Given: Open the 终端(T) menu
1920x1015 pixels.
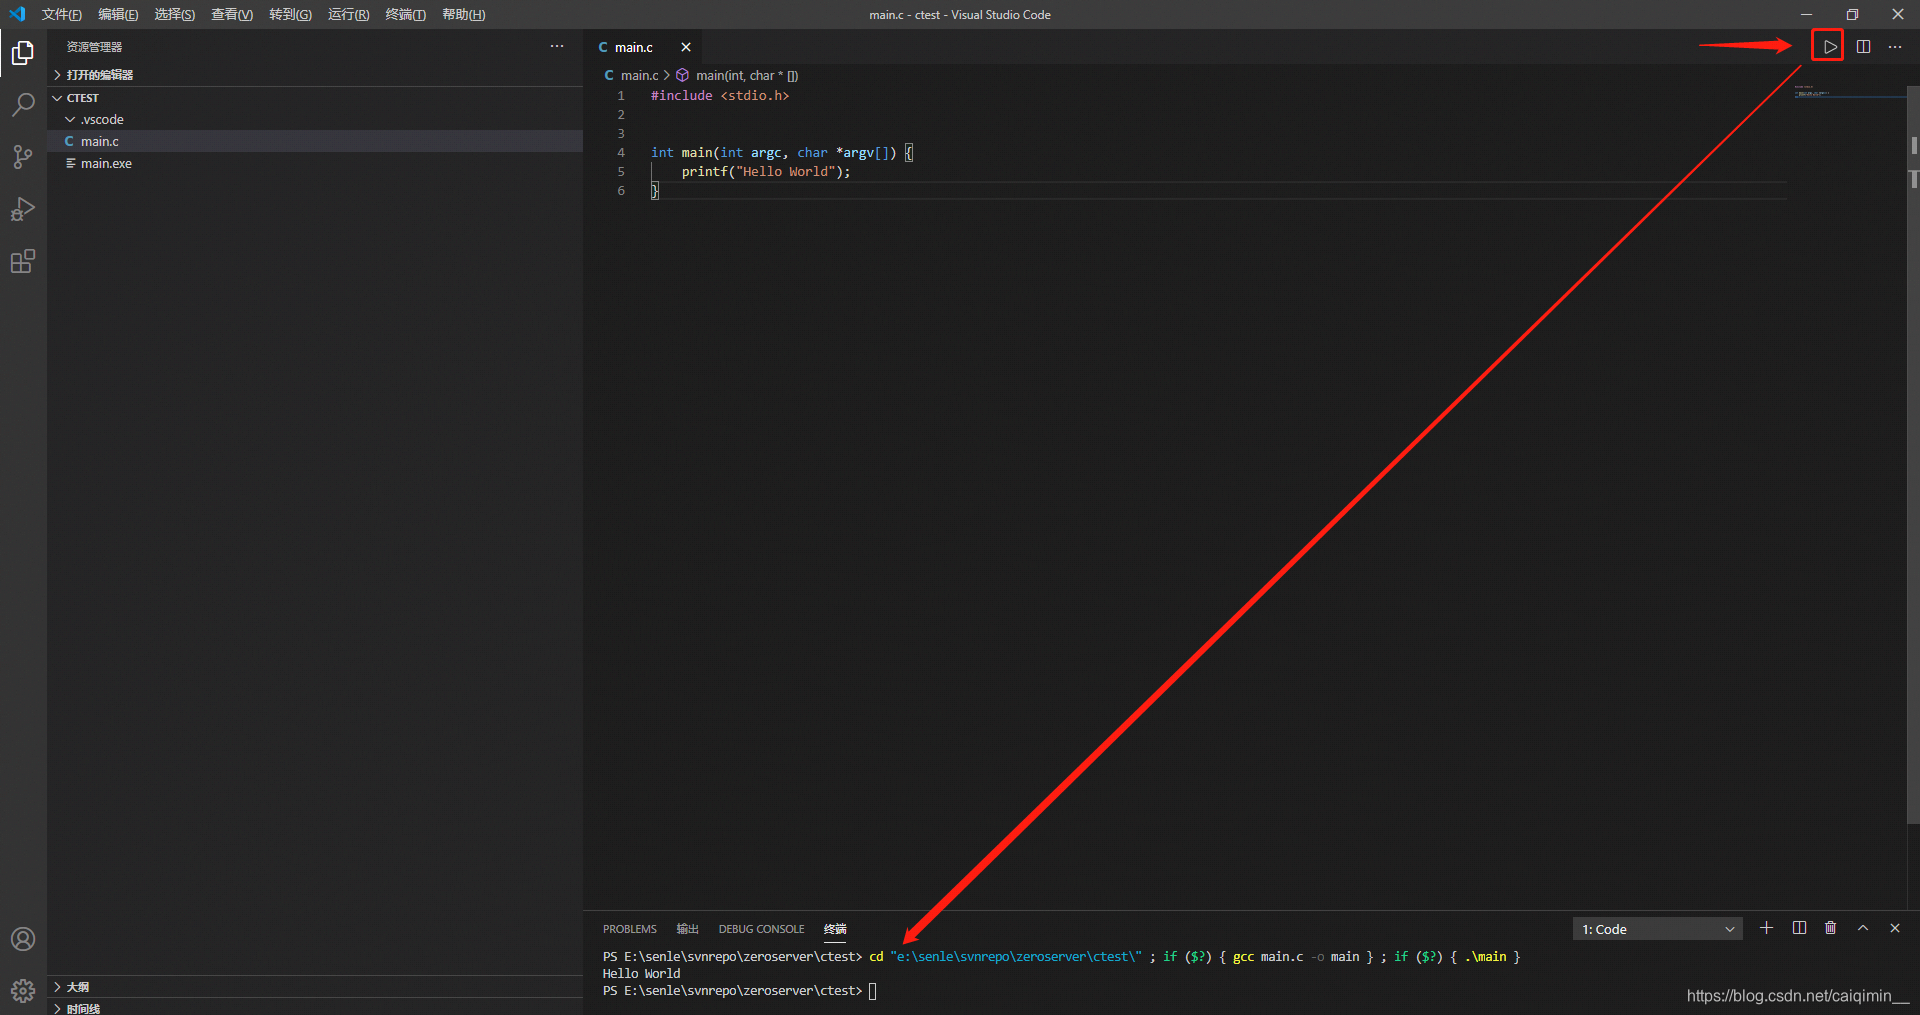Looking at the screenshot, I should pos(405,14).
